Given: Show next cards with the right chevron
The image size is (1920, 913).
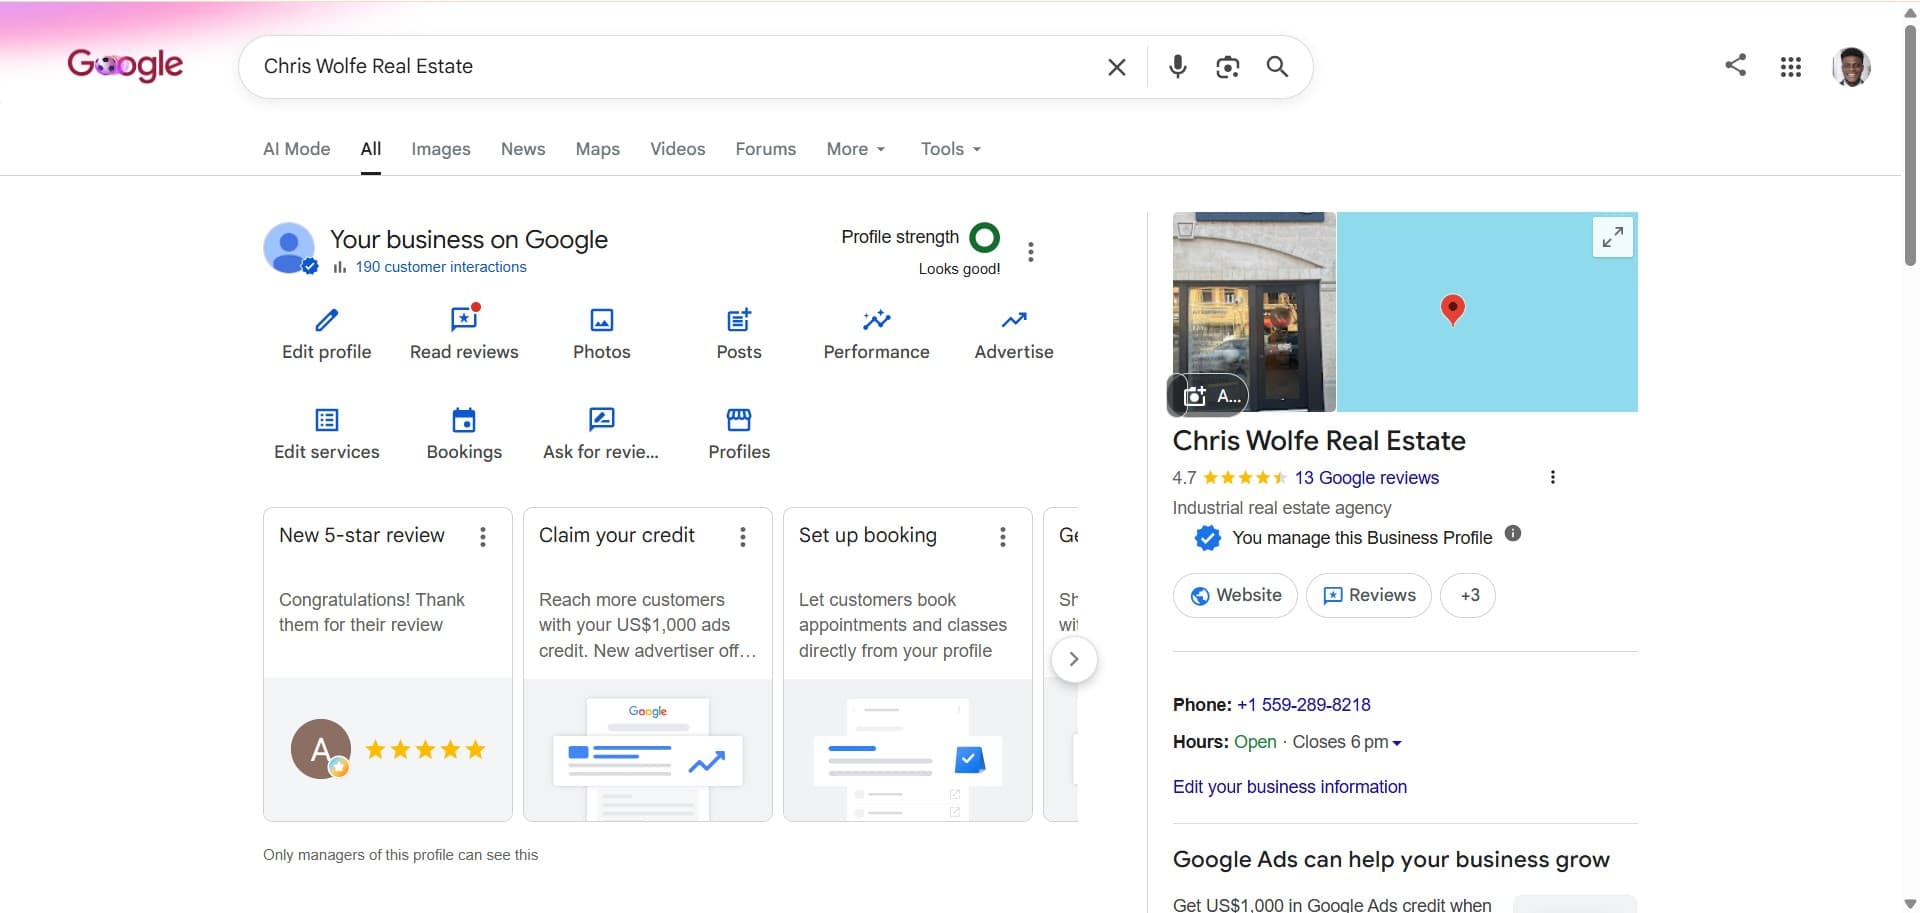Looking at the screenshot, I should pyautogui.click(x=1074, y=659).
